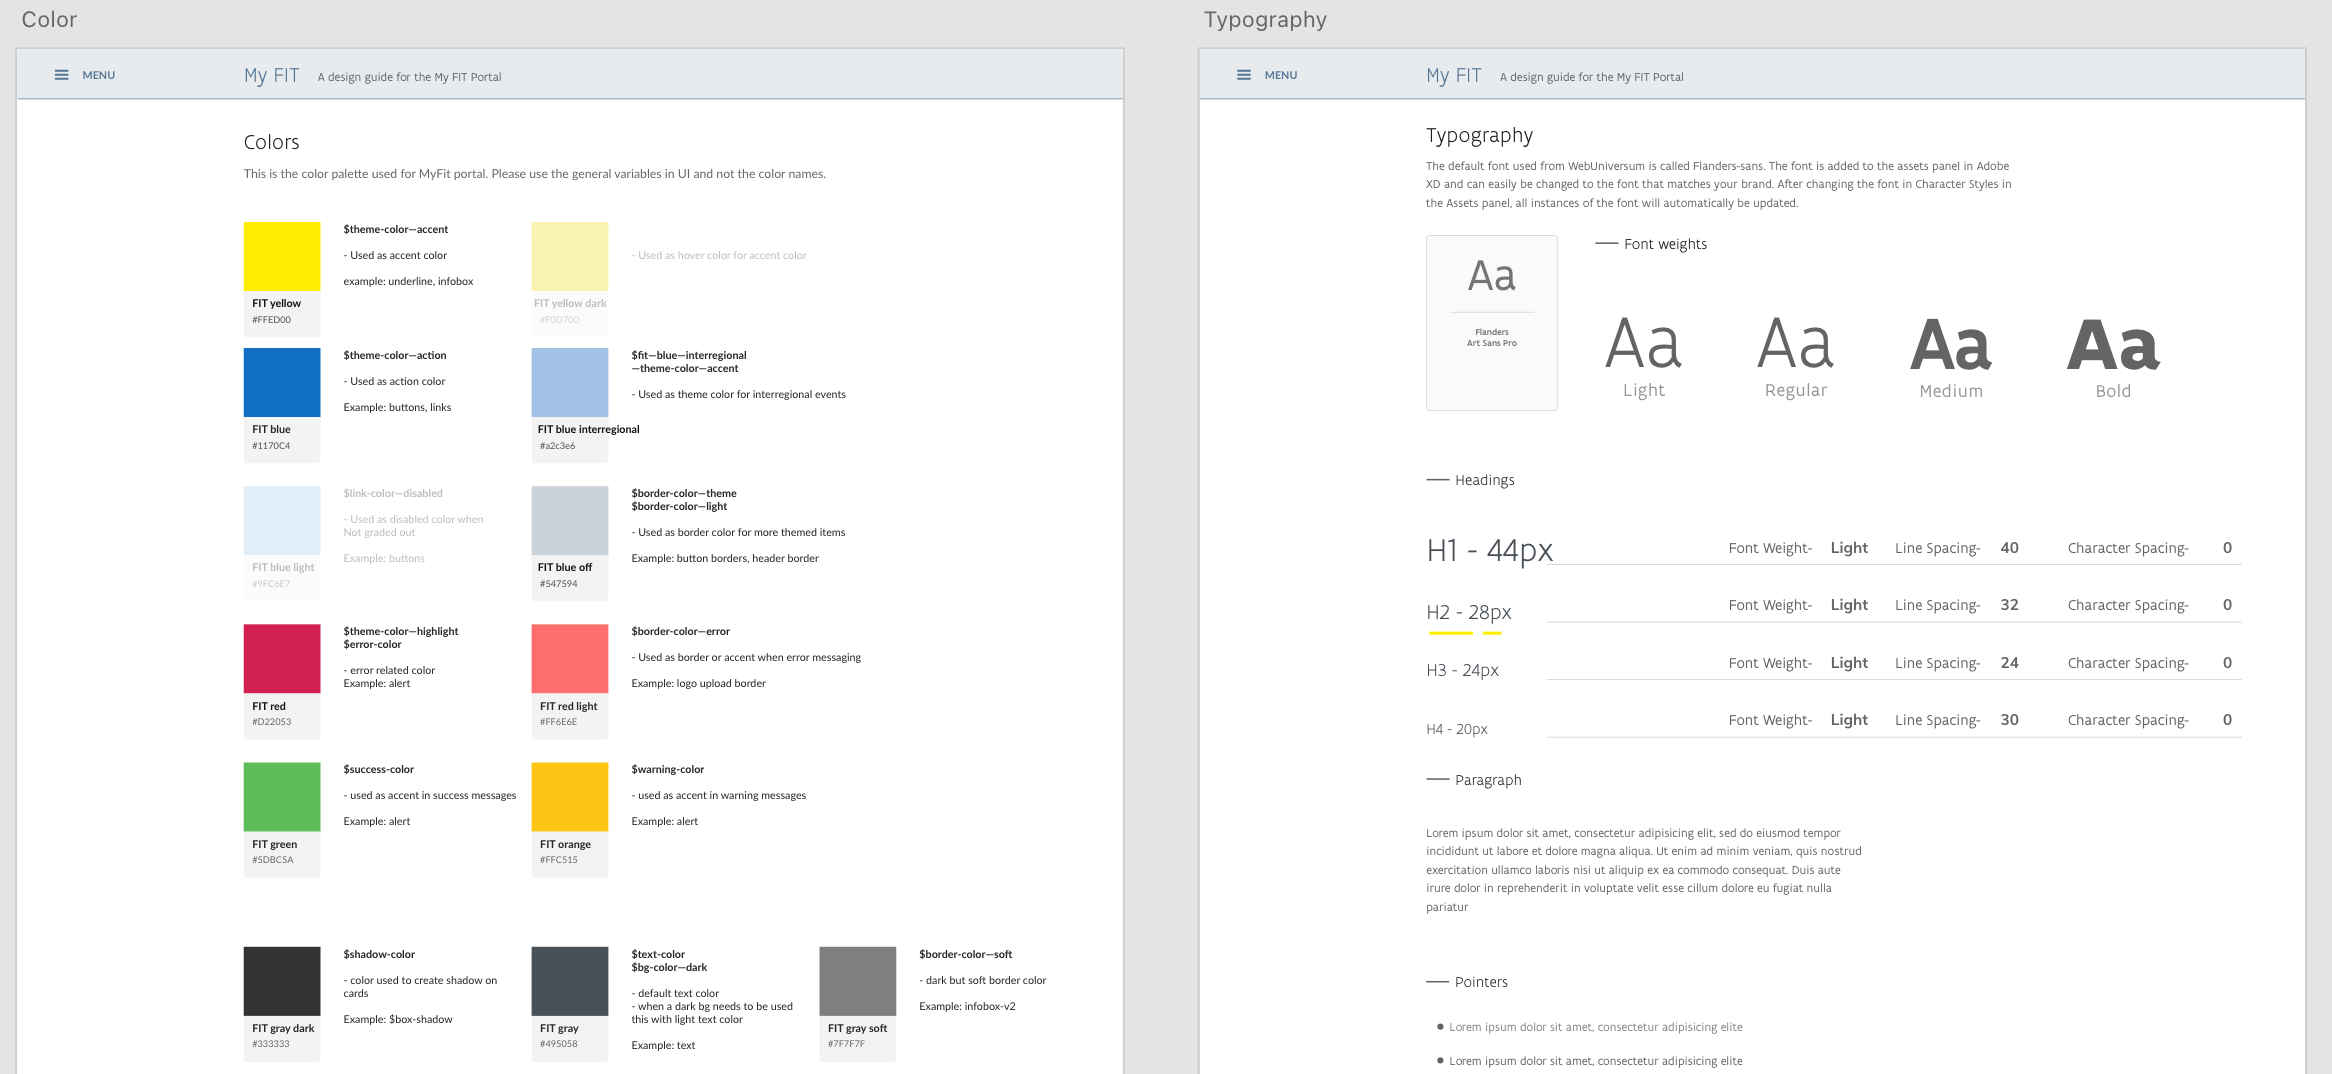This screenshot has height=1074, width=2332.
Task: Pick the FIT orange color swatch
Action: (x=570, y=796)
